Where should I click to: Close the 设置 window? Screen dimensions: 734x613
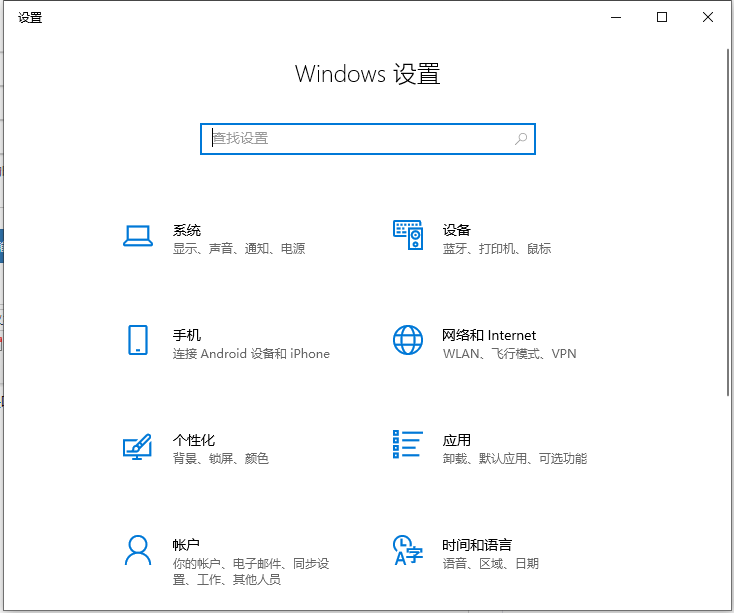(x=708, y=17)
